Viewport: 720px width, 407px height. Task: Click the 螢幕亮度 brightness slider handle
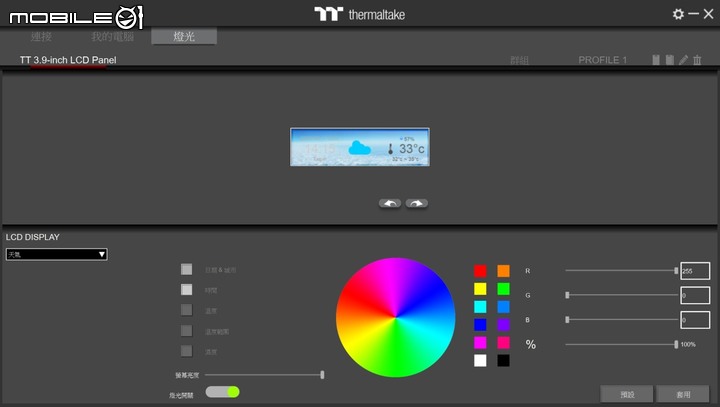pyautogui.click(x=322, y=375)
